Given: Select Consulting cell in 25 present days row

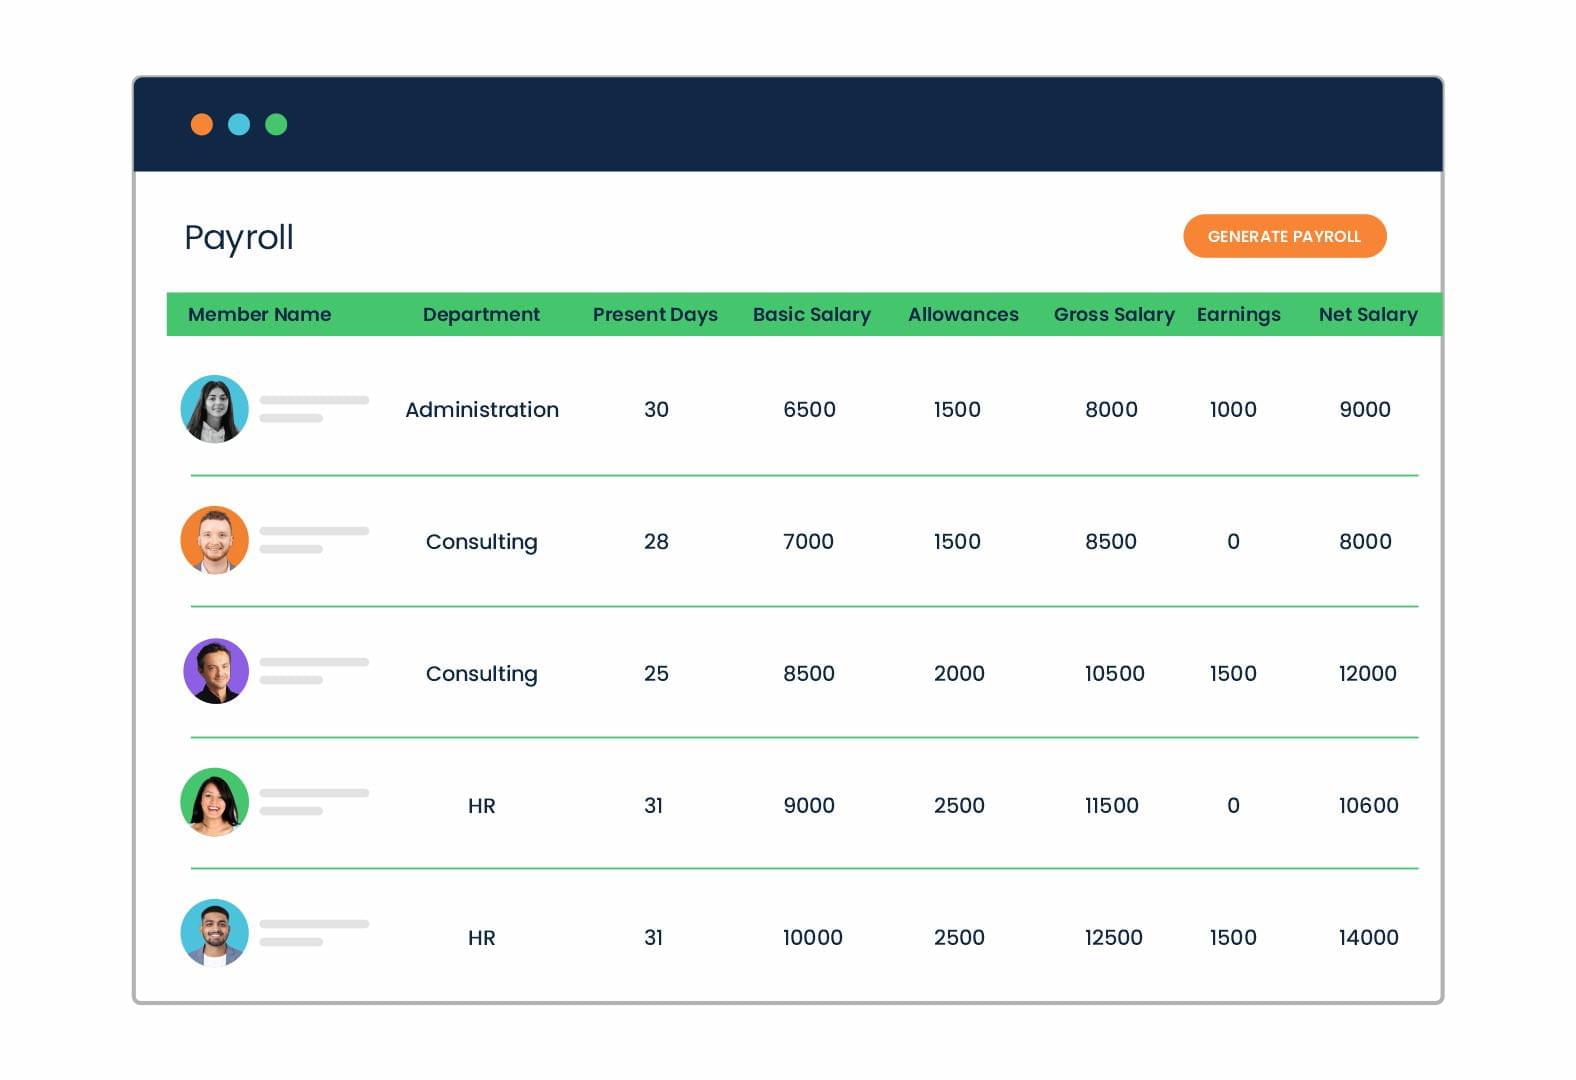Looking at the screenshot, I should 482,674.
